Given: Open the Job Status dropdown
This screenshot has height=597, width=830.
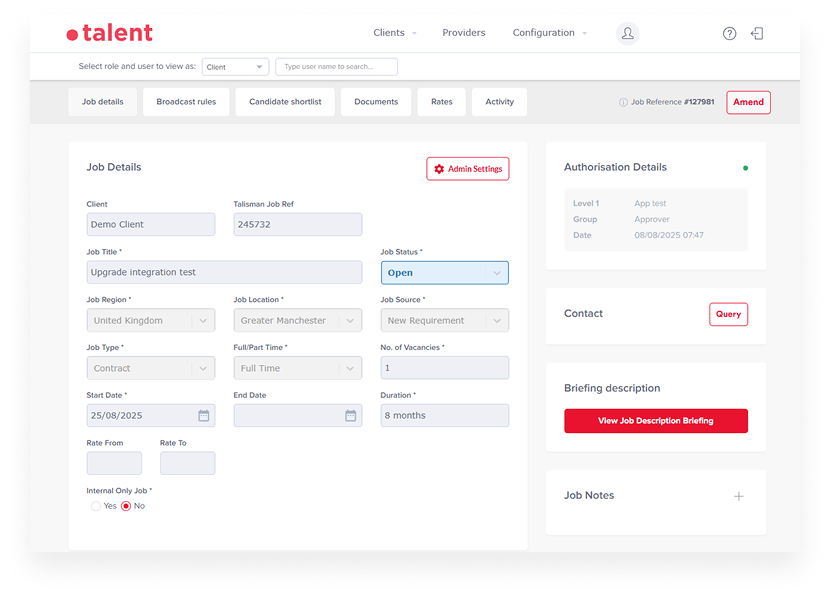Looking at the screenshot, I should point(444,273).
